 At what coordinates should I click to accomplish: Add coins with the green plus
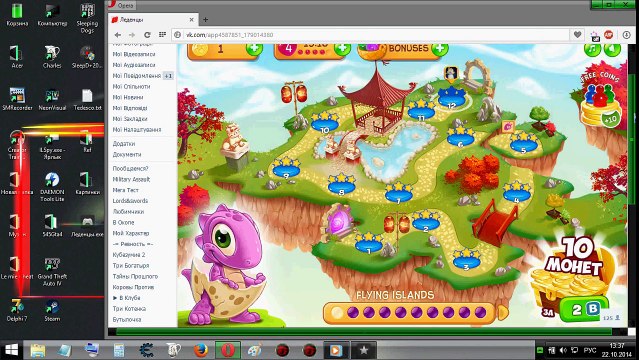pyautogui.click(x=254, y=49)
